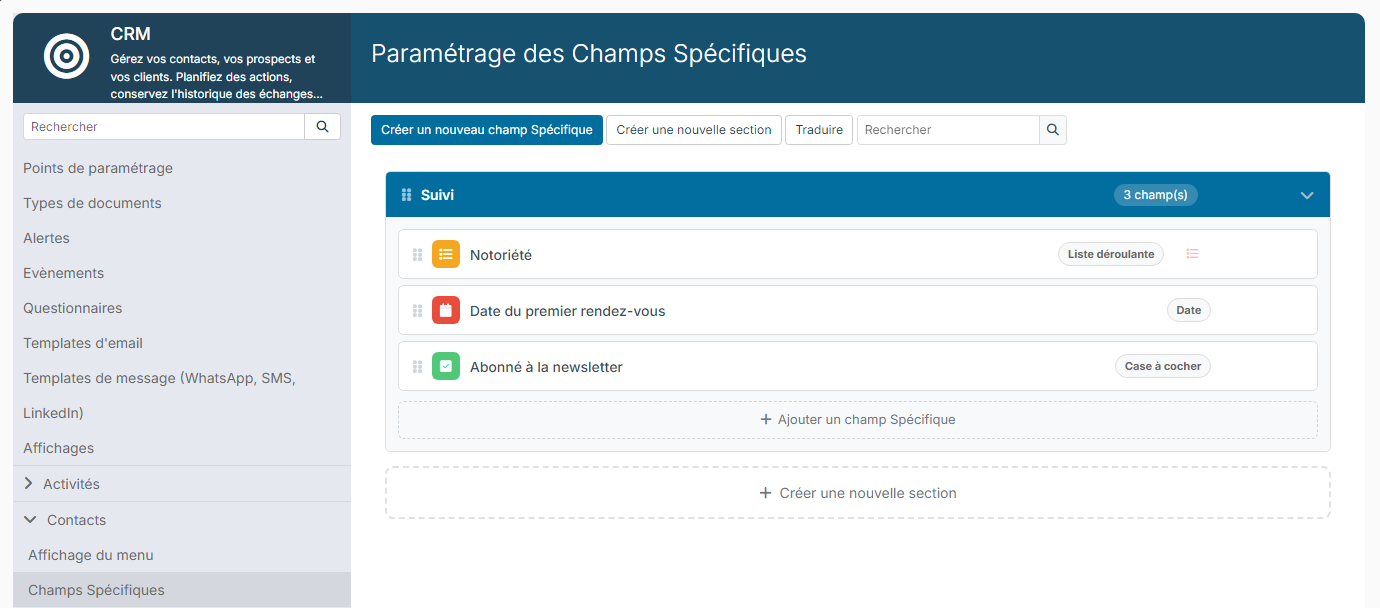
Task: Open Types de documents in sidebar
Action: [92, 203]
